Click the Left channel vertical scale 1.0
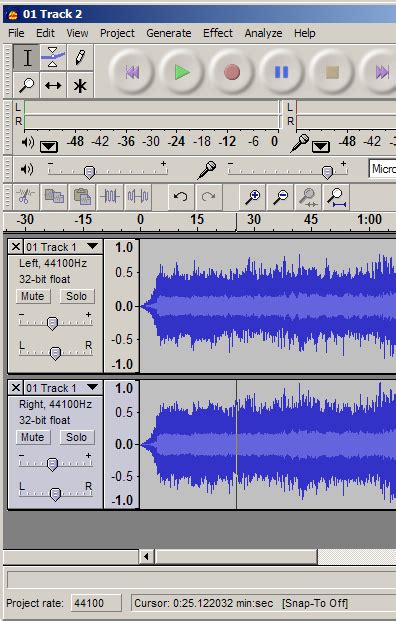Image resolution: width=396 pixels, height=621 pixels. click(124, 248)
